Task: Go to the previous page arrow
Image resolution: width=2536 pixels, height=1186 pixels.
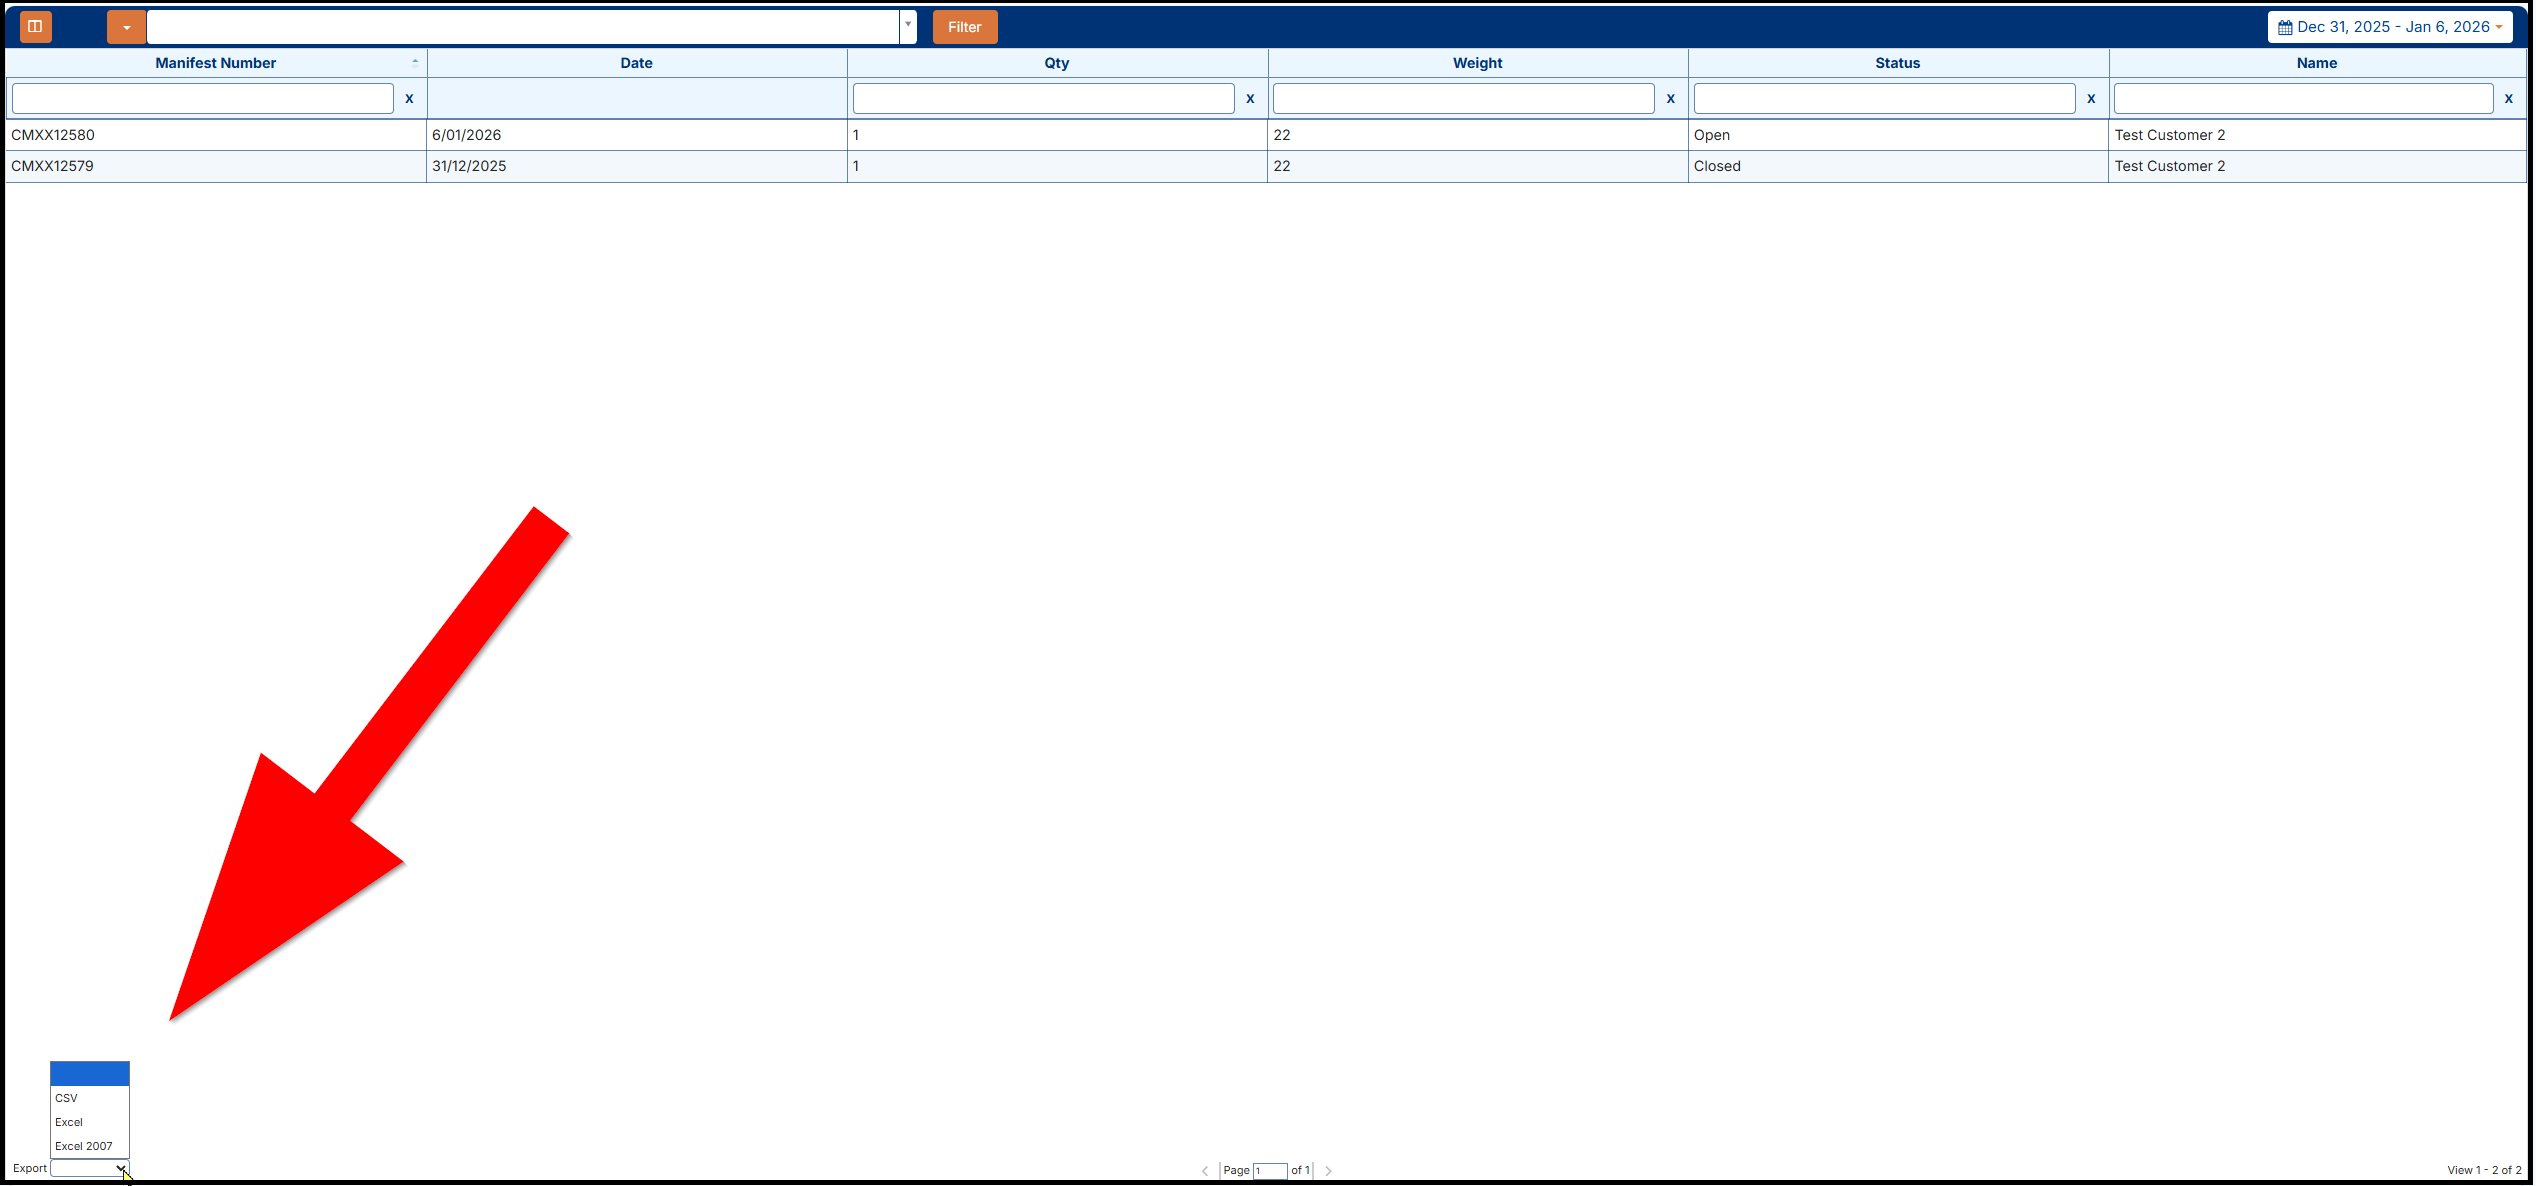Action: [x=1205, y=1171]
